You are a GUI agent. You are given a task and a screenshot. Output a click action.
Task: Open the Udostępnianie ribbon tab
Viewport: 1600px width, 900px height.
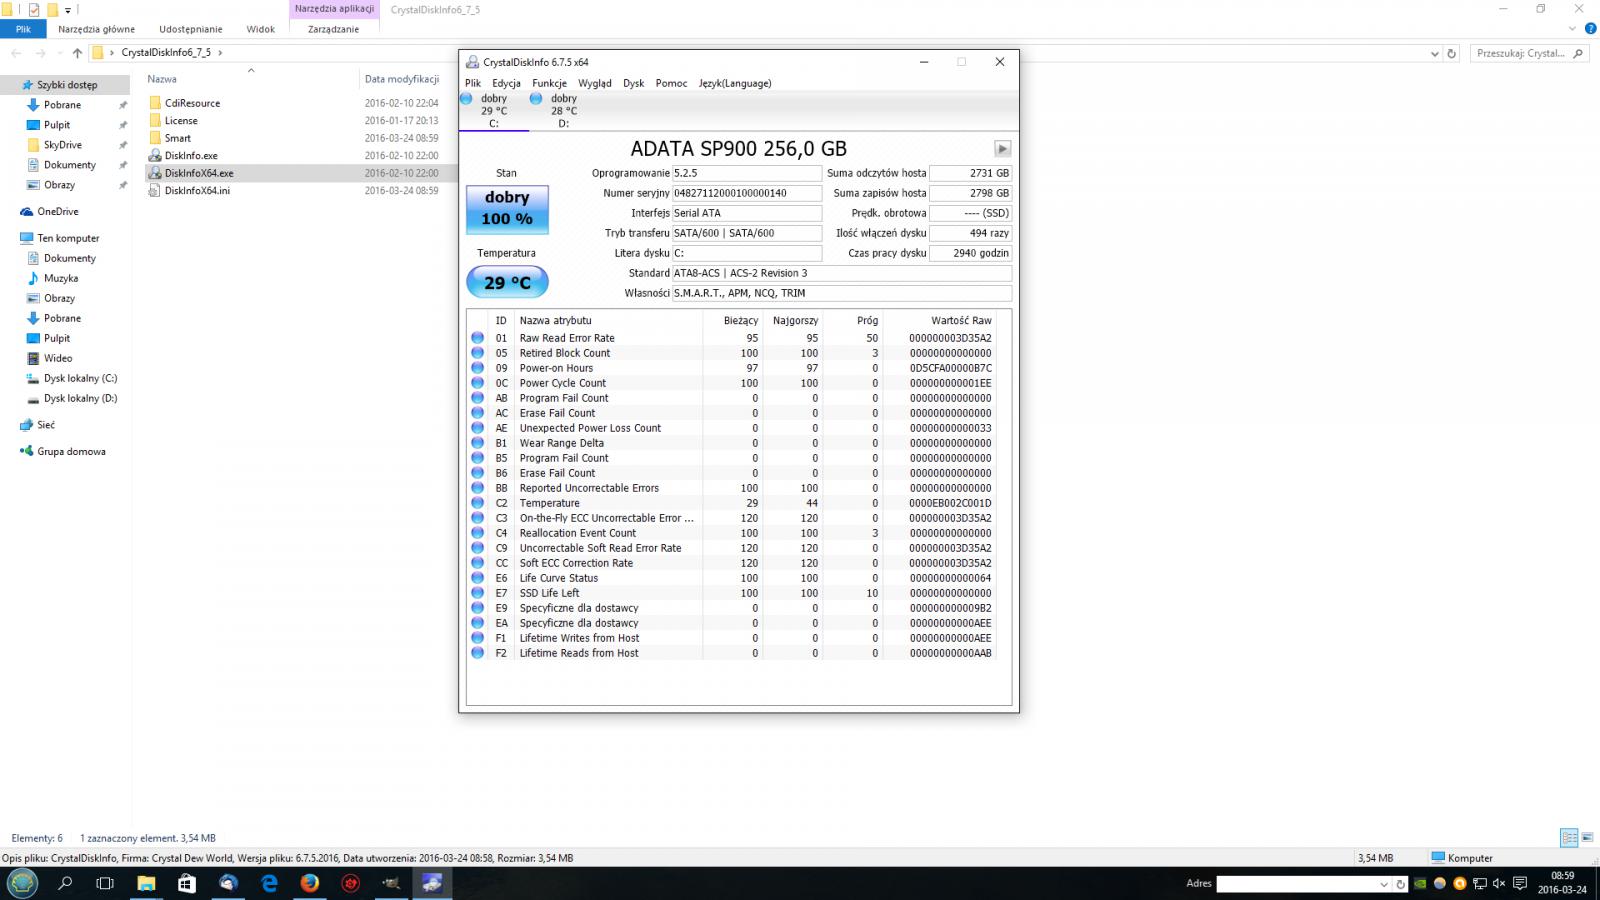click(x=190, y=29)
